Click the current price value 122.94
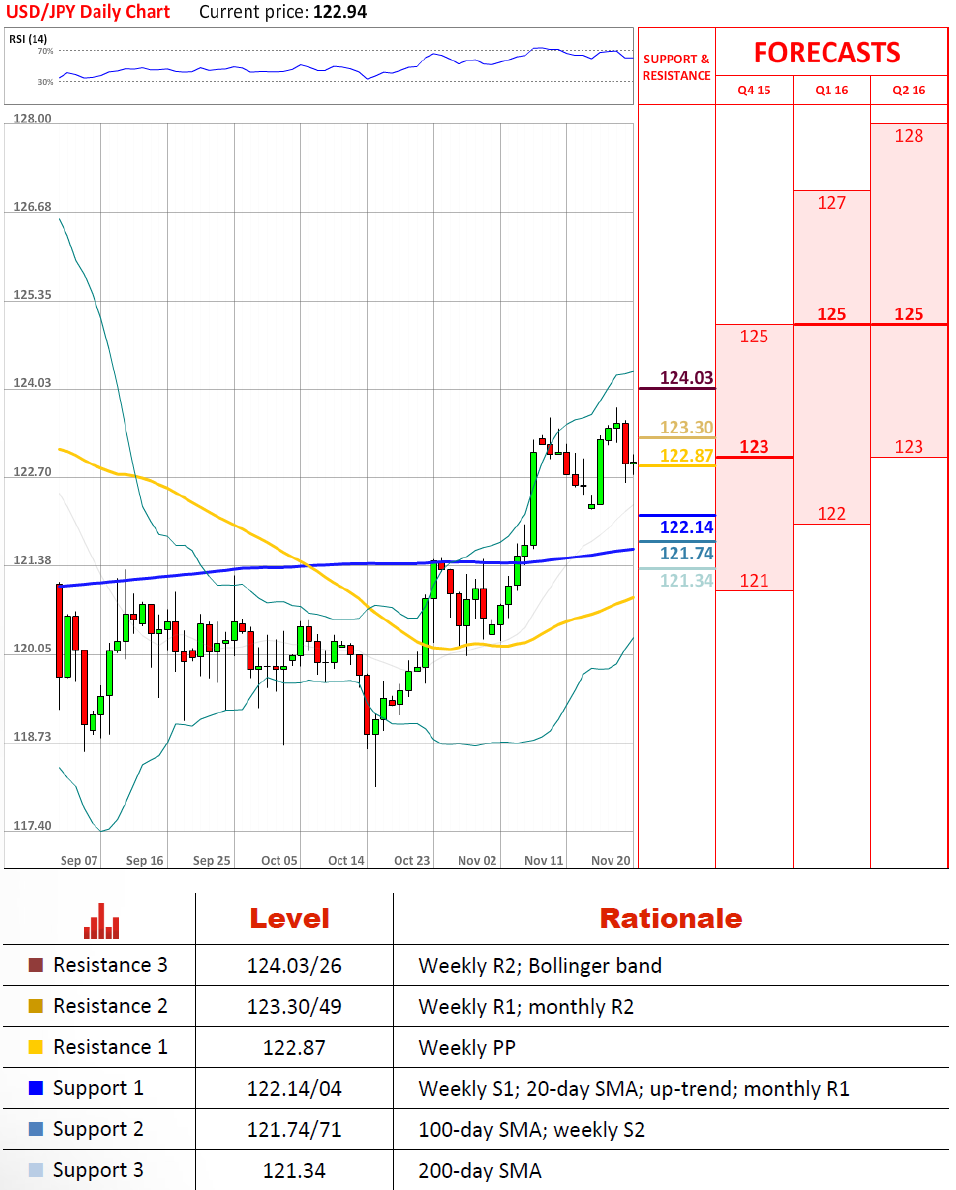The image size is (956, 1190). [x=340, y=12]
